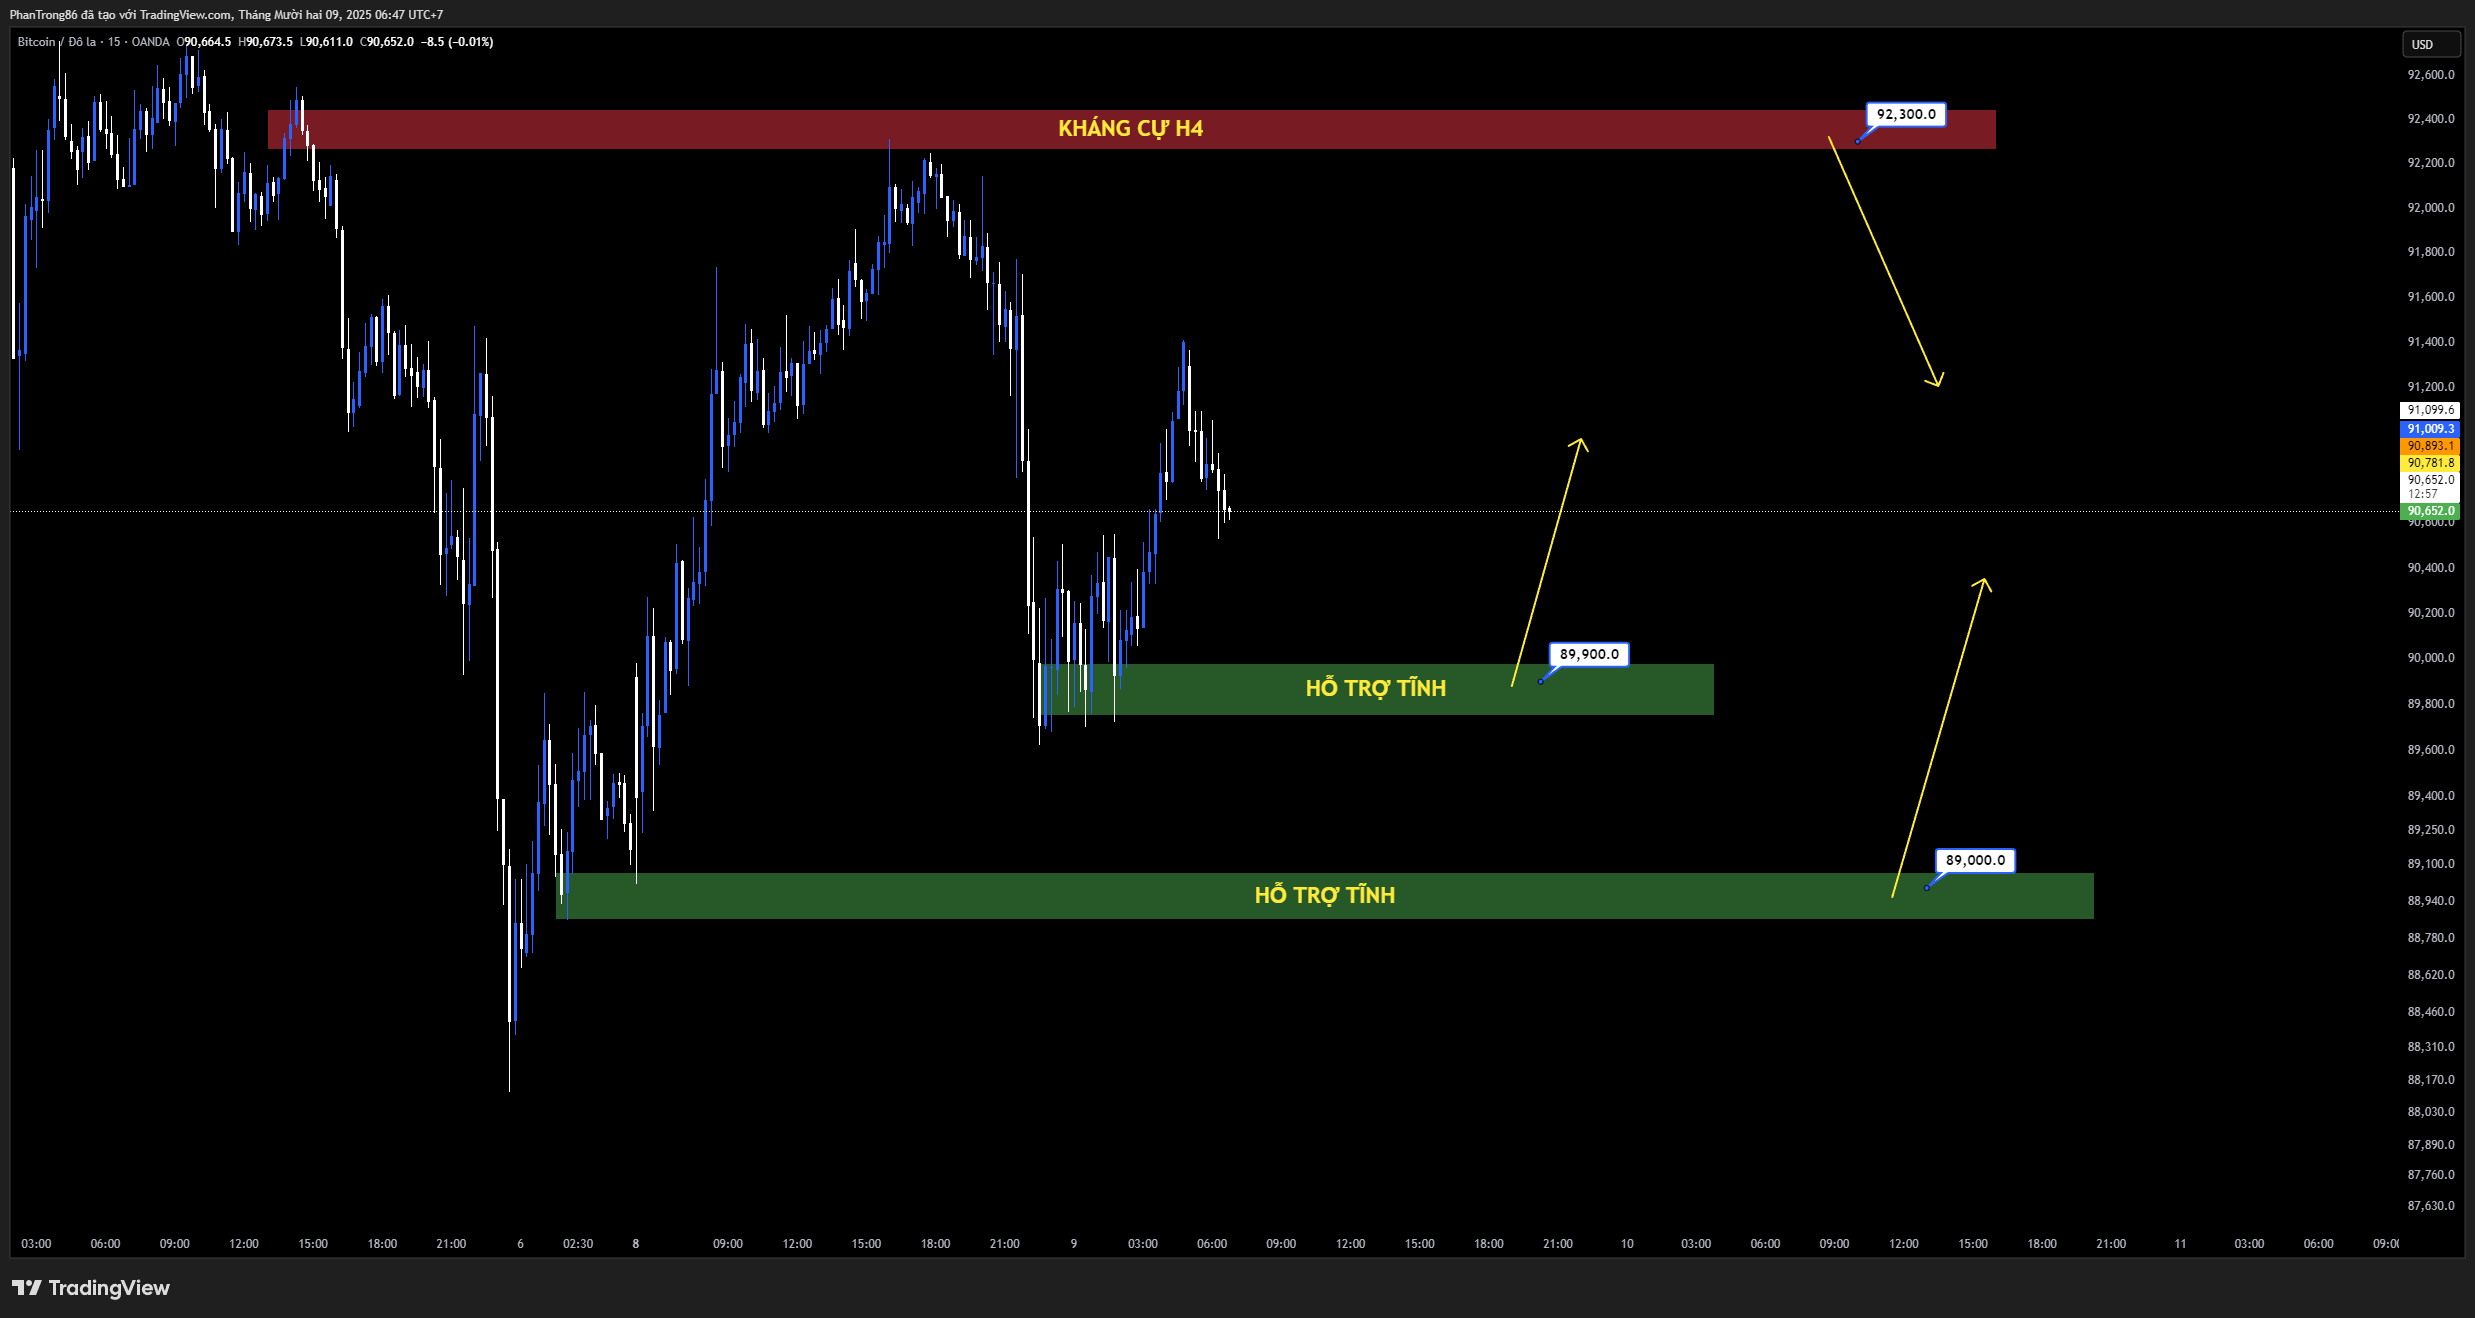Click the 12:00 time axis marker
This screenshot has height=1318, width=2475.
tap(243, 1244)
